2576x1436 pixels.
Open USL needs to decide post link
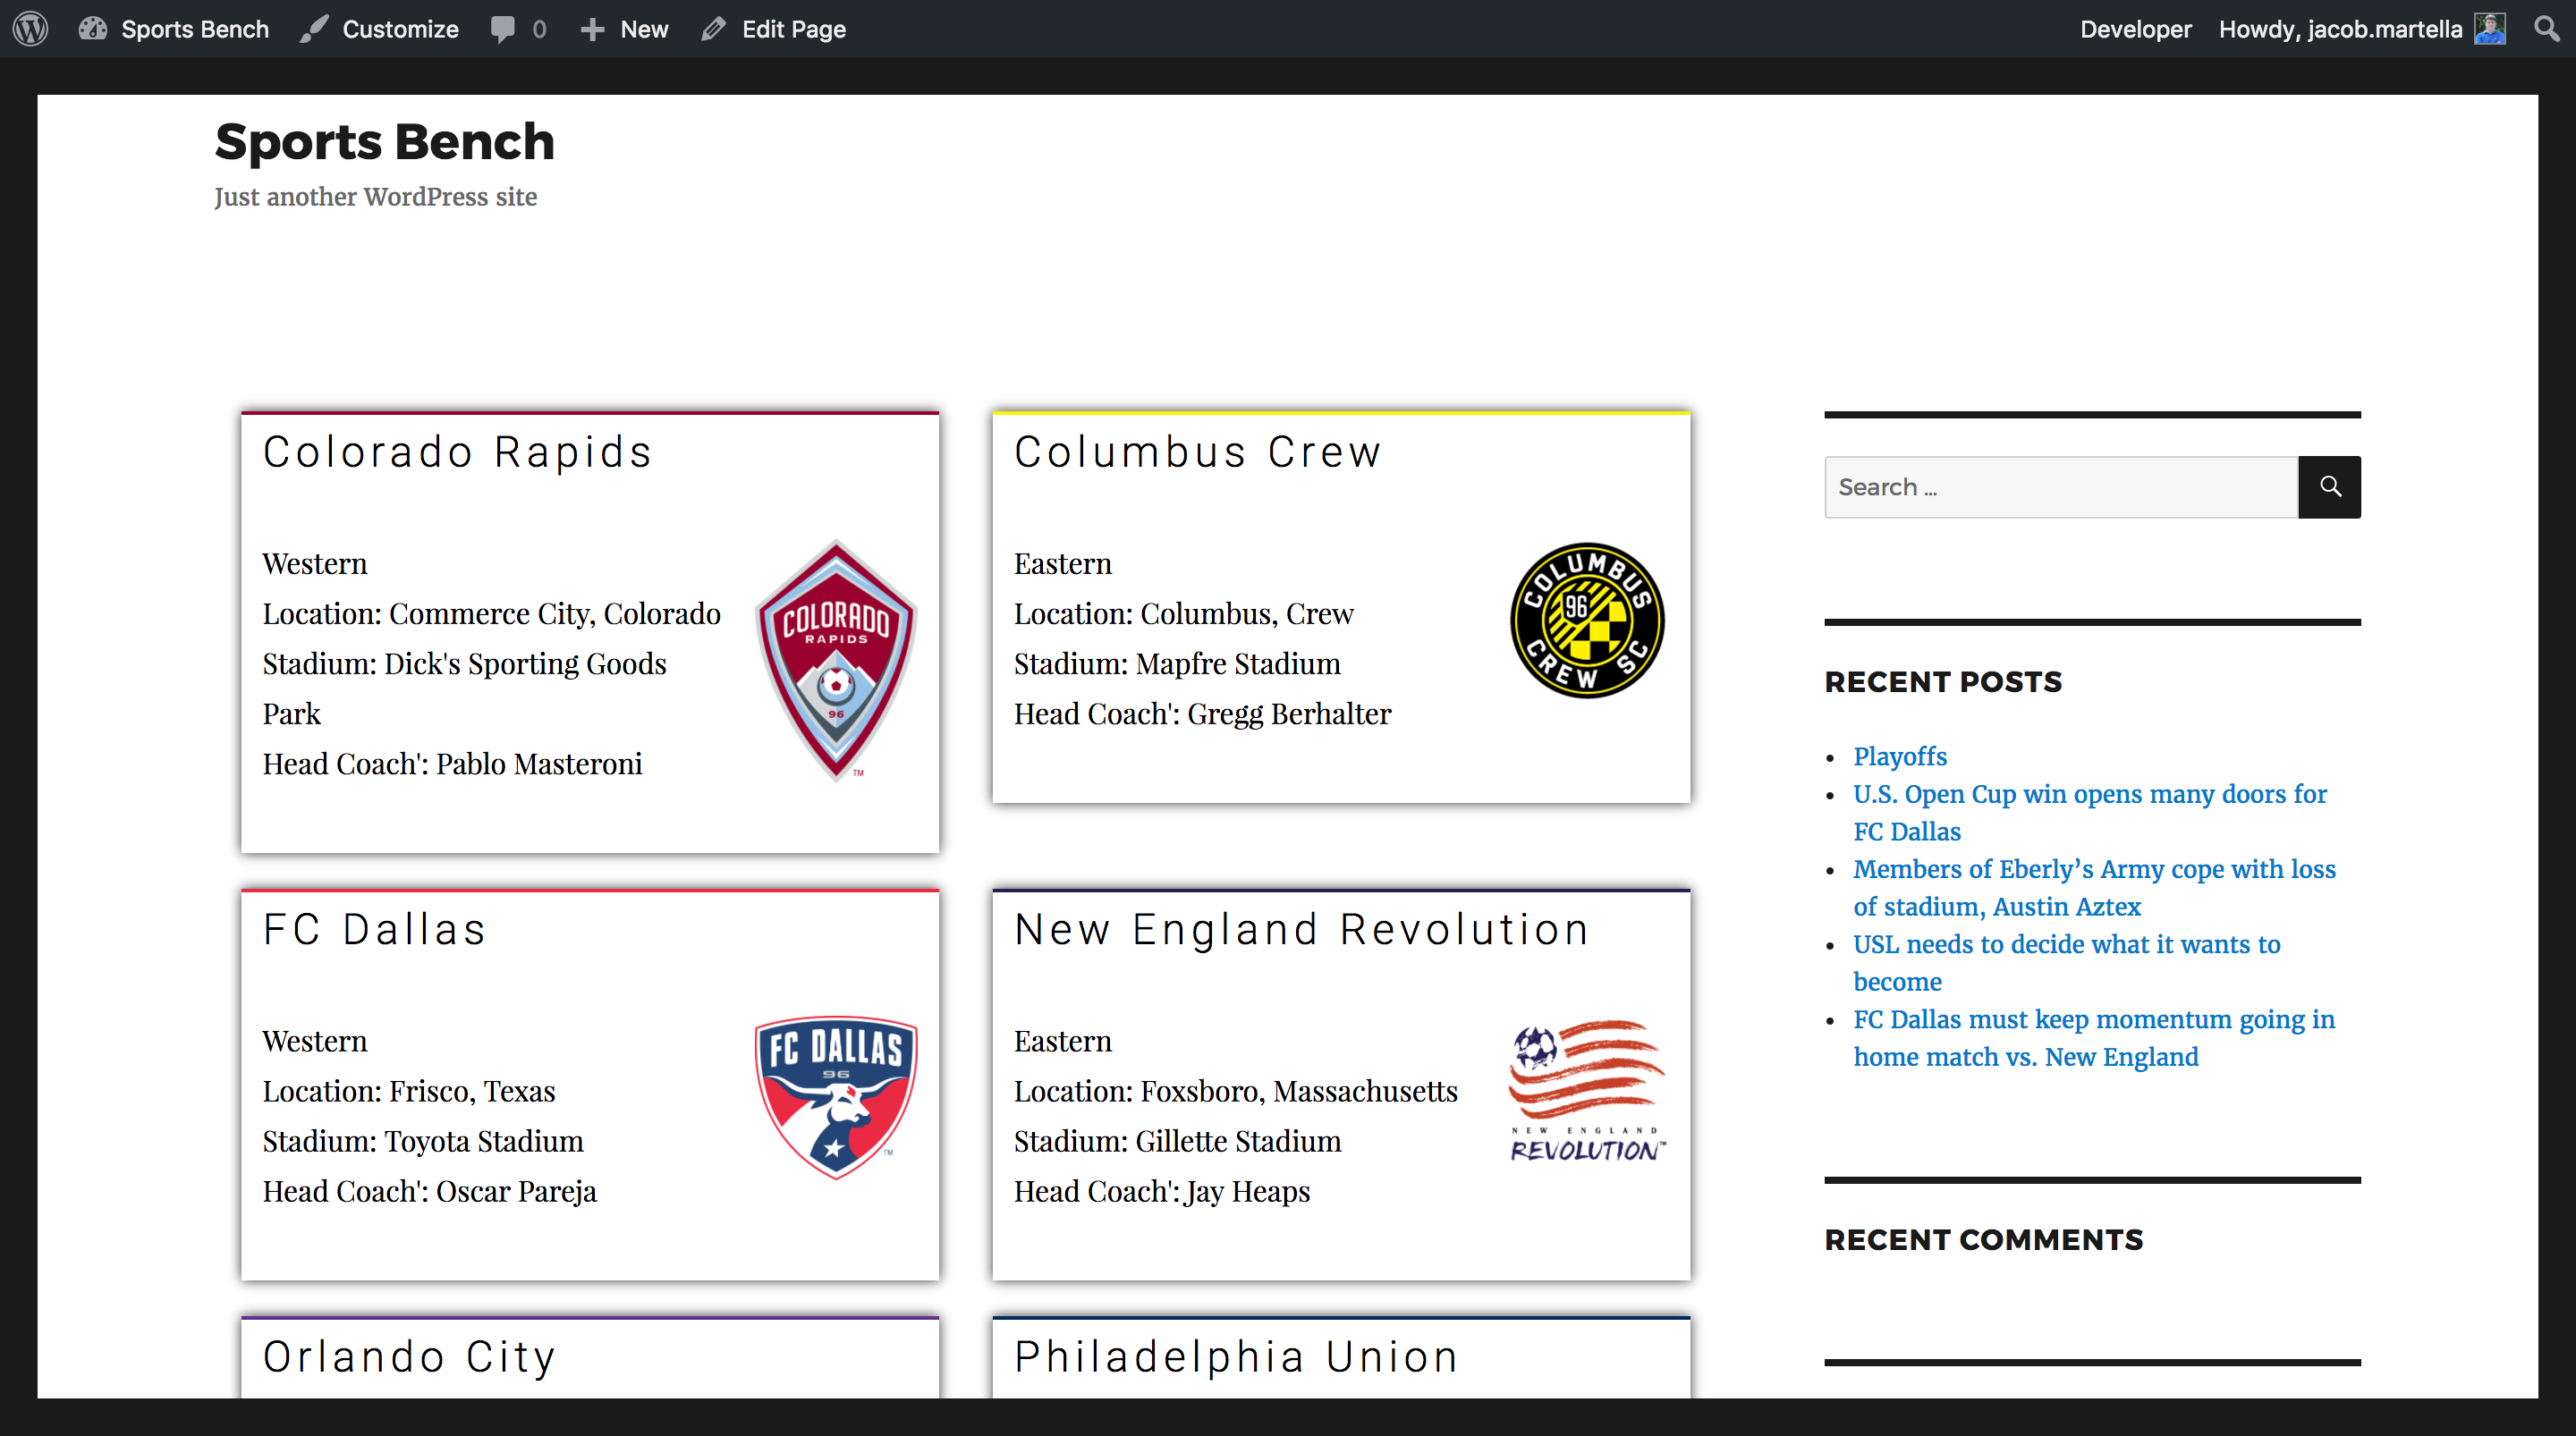(x=2066, y=944)
